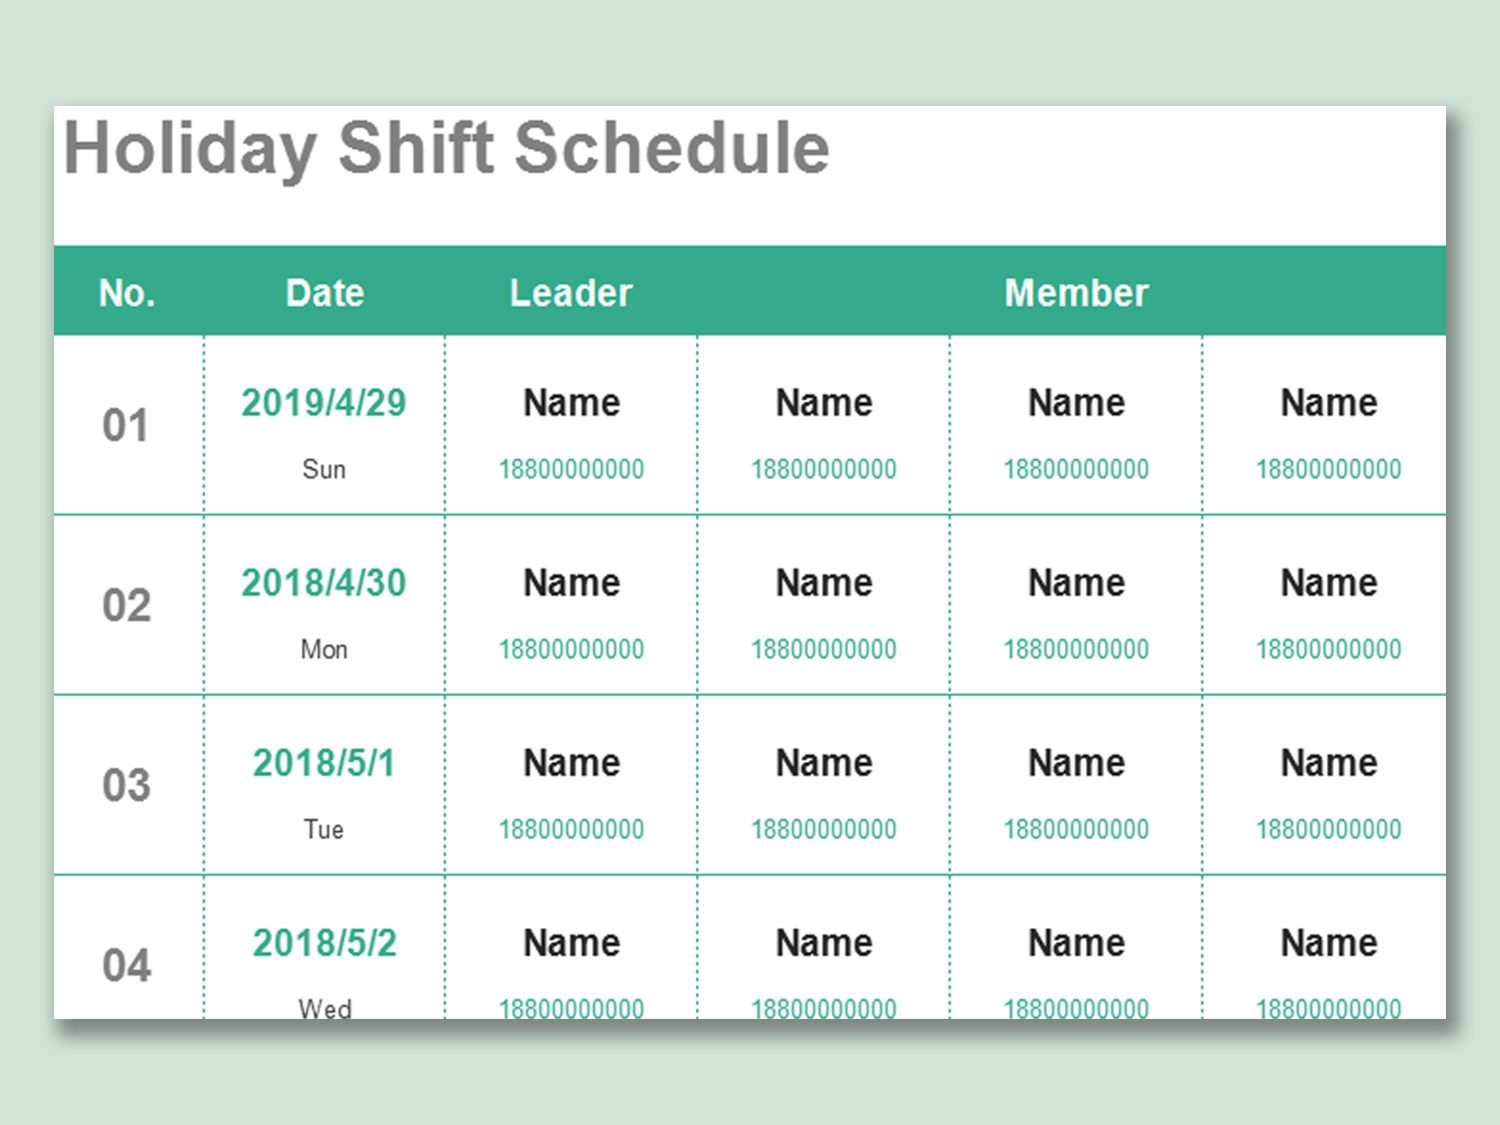Click the Sun weekday label

pyautogui.click(x=324, y=469)
